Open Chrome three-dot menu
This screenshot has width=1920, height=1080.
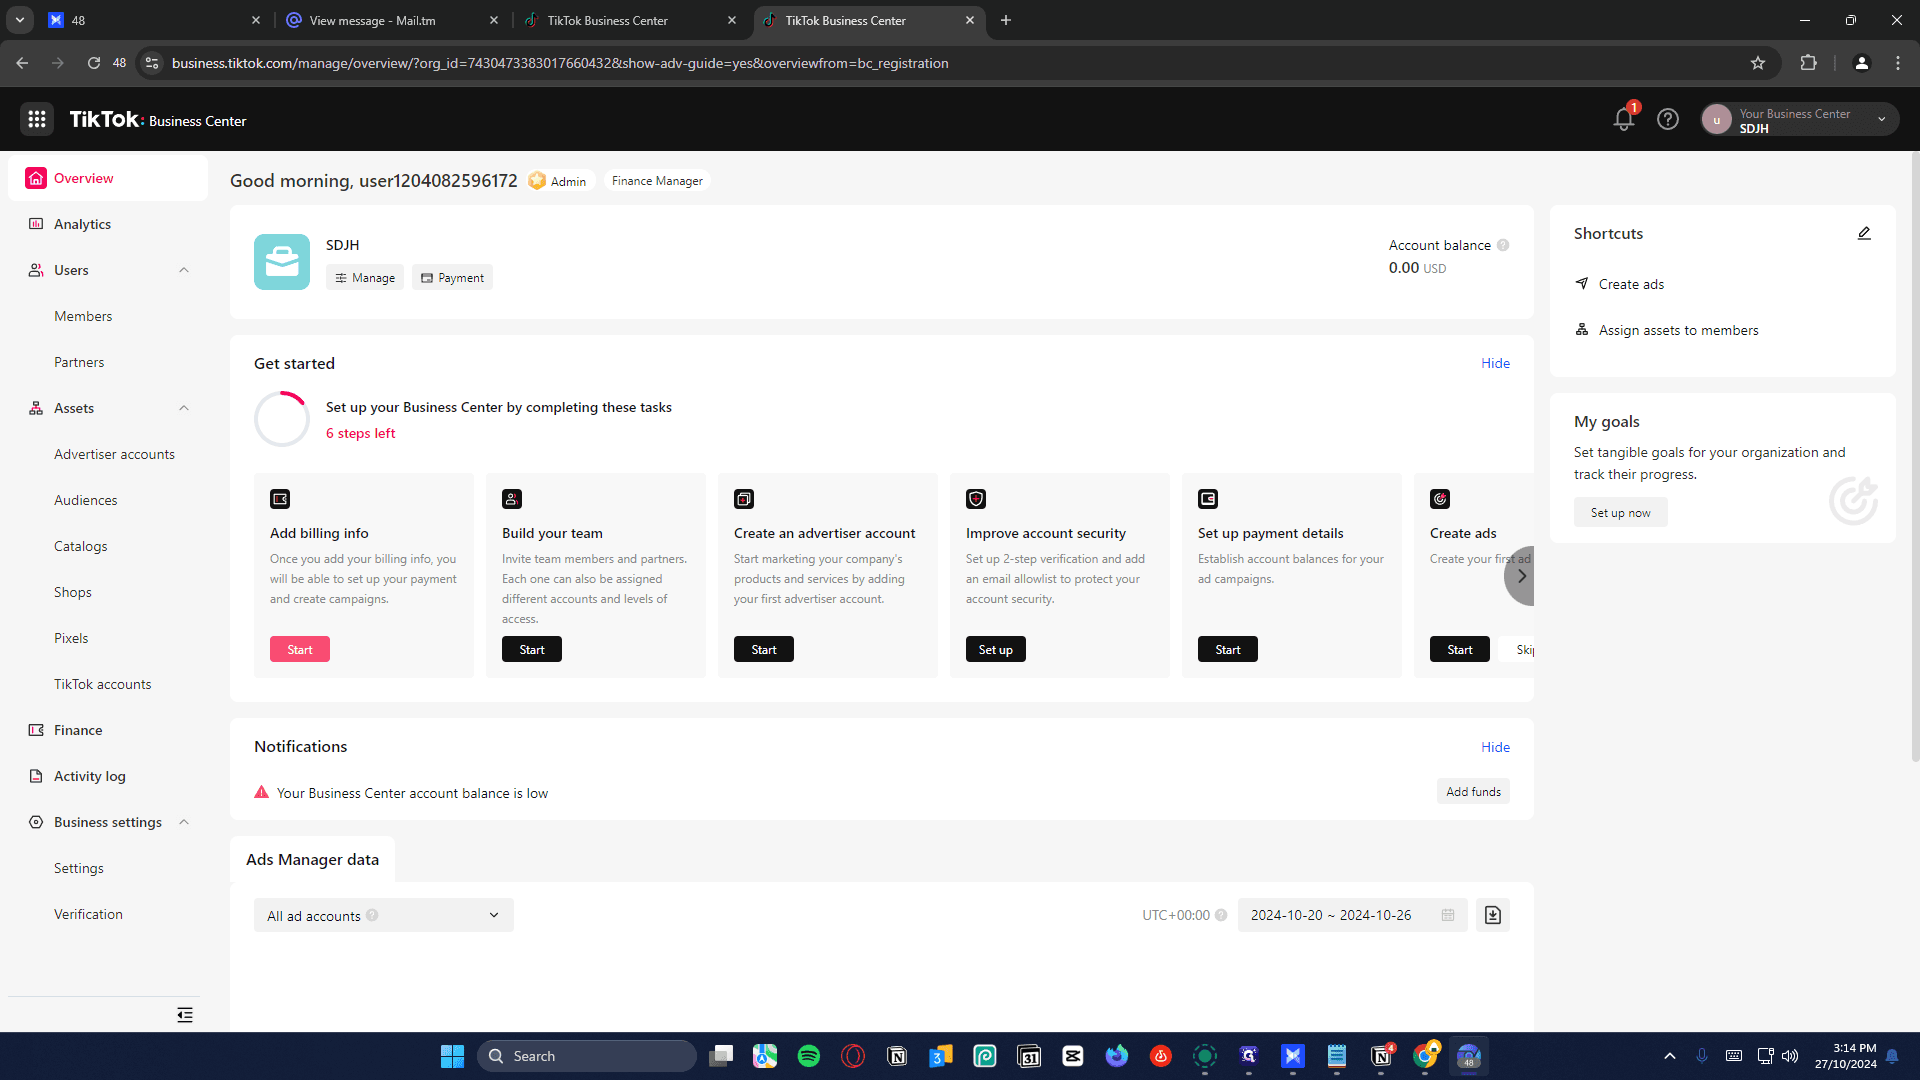tap(1898, 63)
